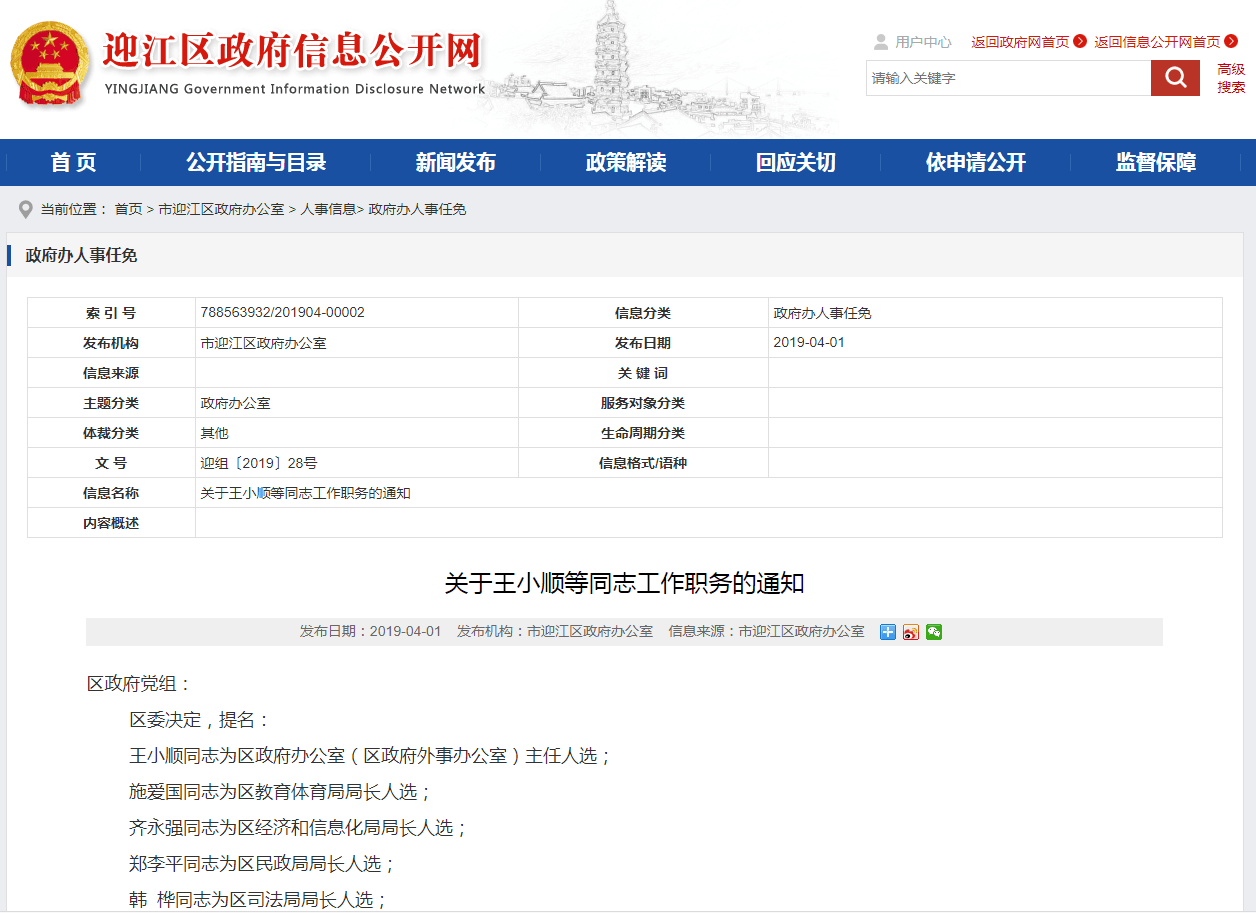
Task: Click the 信息分类 table value 政府办人事任免
Action: [x=823, y=313]
